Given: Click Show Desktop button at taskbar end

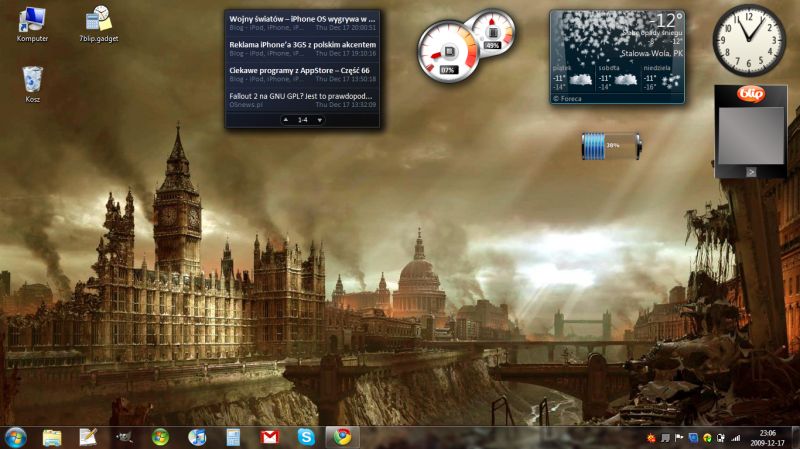Looking at the screenshot, I should point(796,438).
